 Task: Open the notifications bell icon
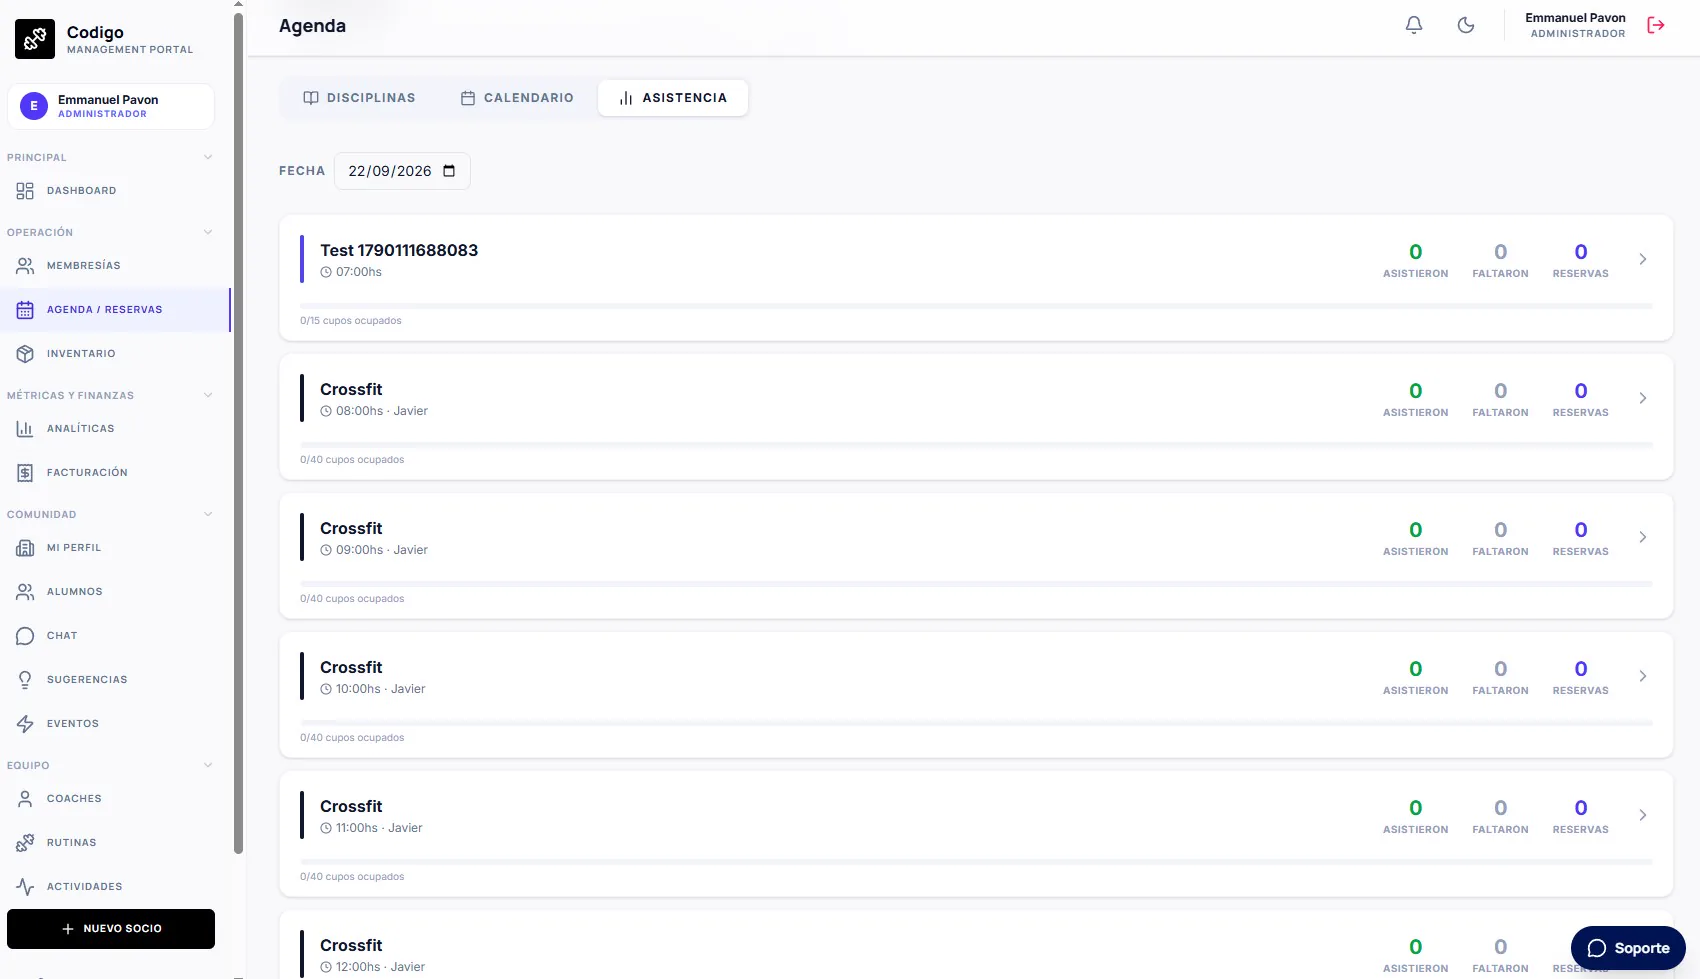pos(1414,25)
